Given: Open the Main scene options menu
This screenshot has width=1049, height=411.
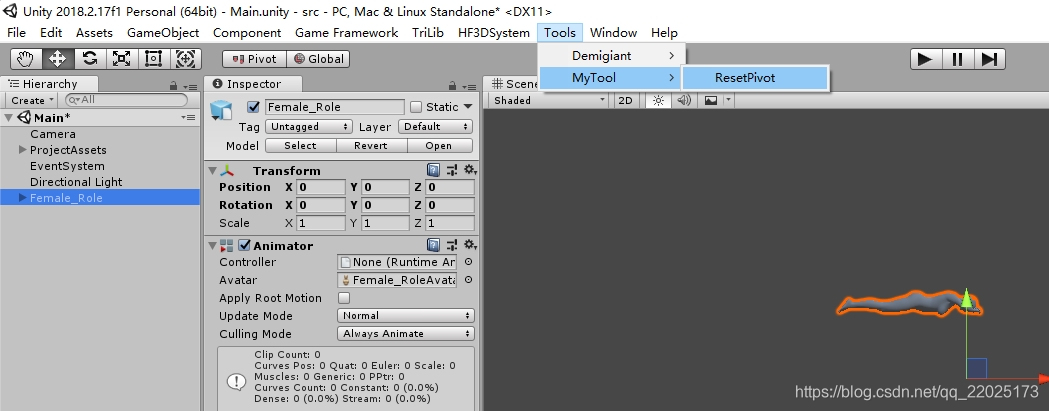Looking at the screenshot, I should coord(189,118).
